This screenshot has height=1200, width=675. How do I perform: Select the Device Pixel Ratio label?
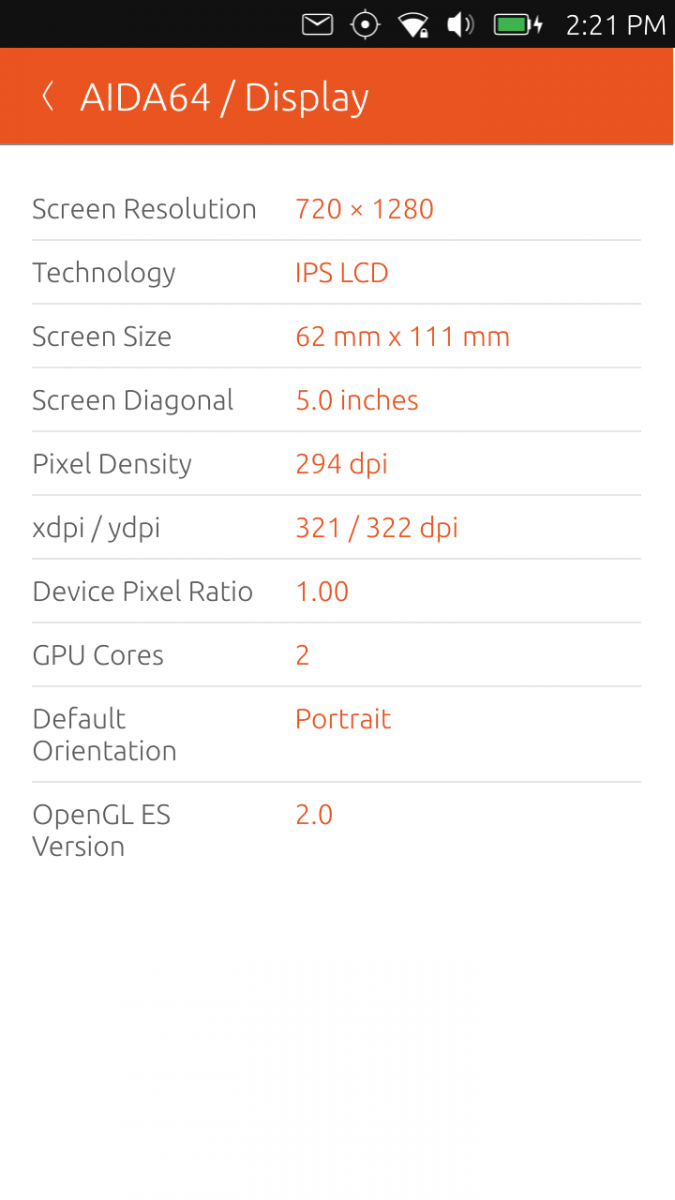(x=142, y=592)
